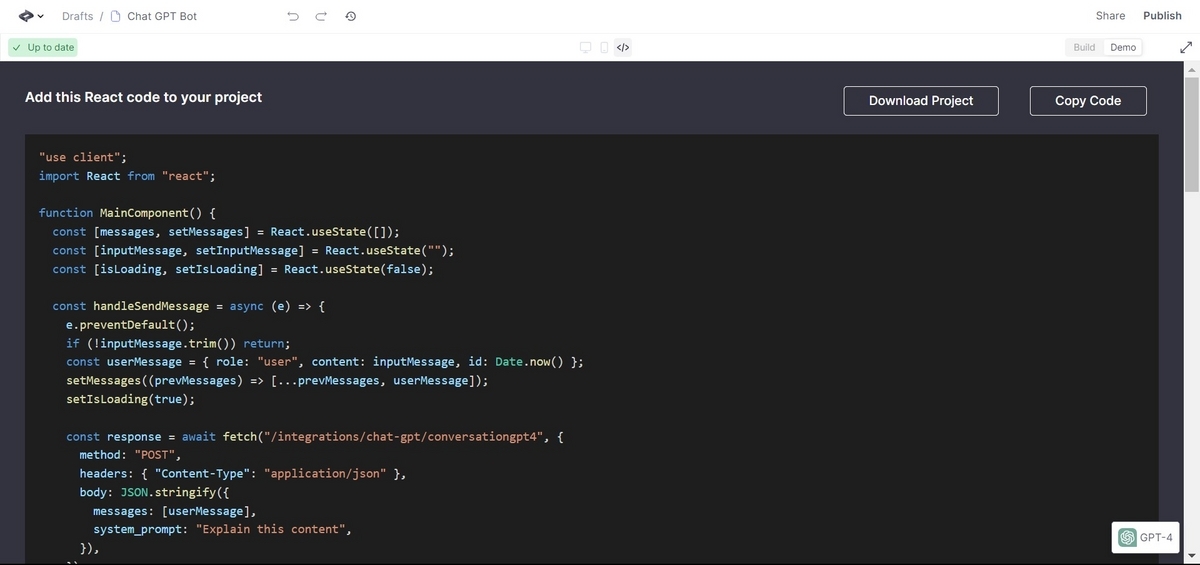
Task: Click the await fetch conversationgpt4 line
Action: tap(316, 437)
